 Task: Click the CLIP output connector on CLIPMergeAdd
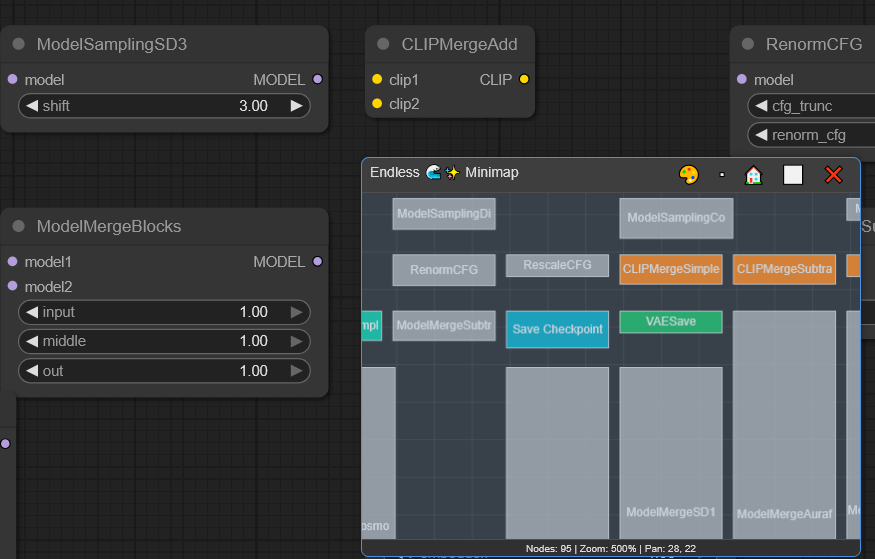pyautogui.click(x=524, y=79)
